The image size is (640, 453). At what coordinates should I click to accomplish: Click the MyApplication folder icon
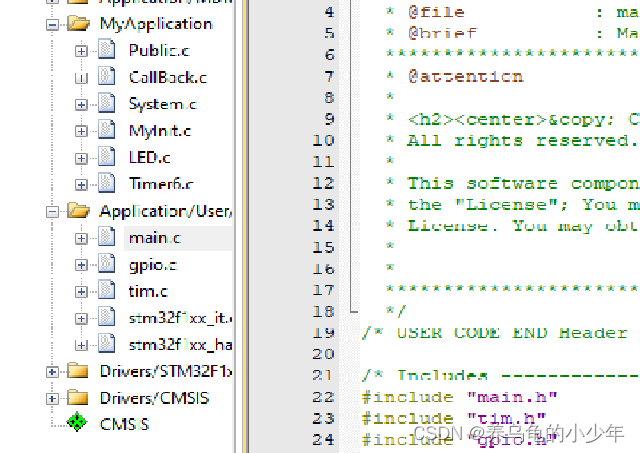tap(78, 24)
